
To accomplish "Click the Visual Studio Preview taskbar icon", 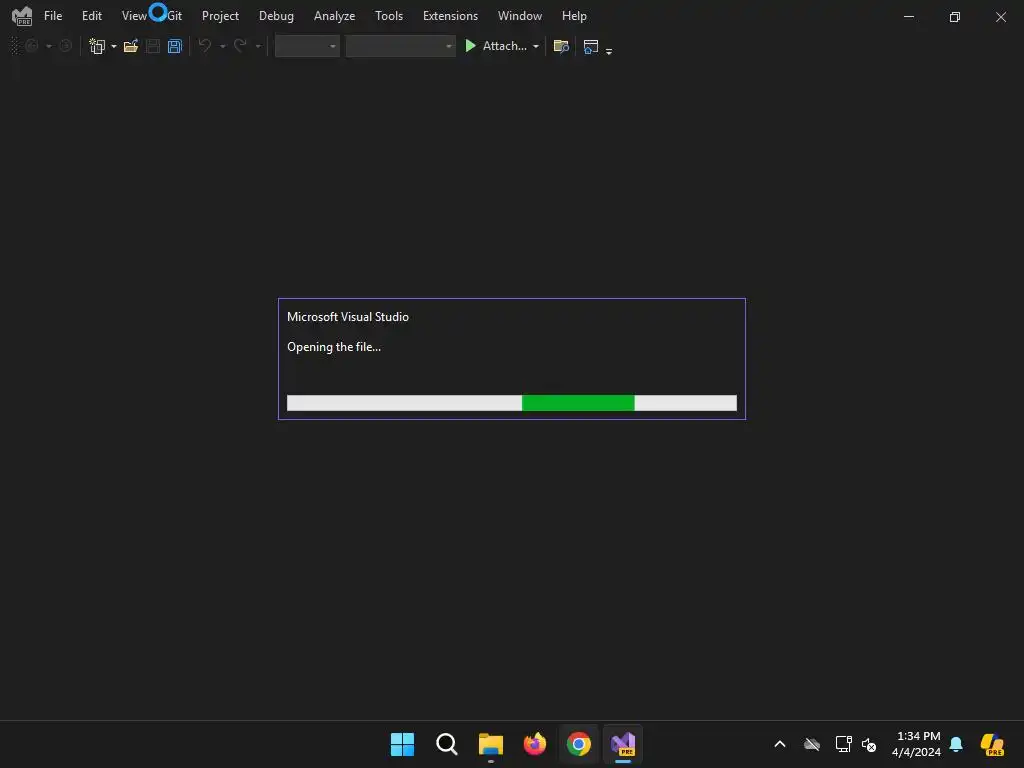I will (x=623, y=744).
